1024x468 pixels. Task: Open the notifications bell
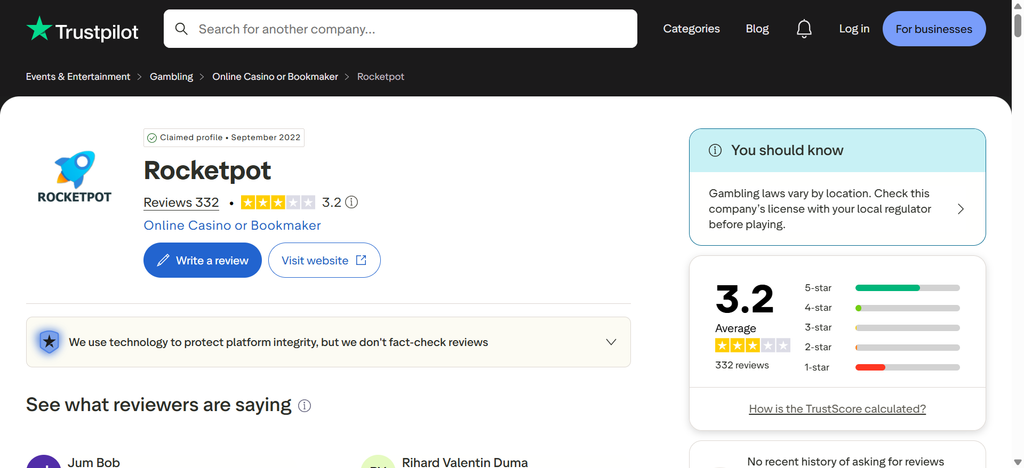(x=804, y=29)
